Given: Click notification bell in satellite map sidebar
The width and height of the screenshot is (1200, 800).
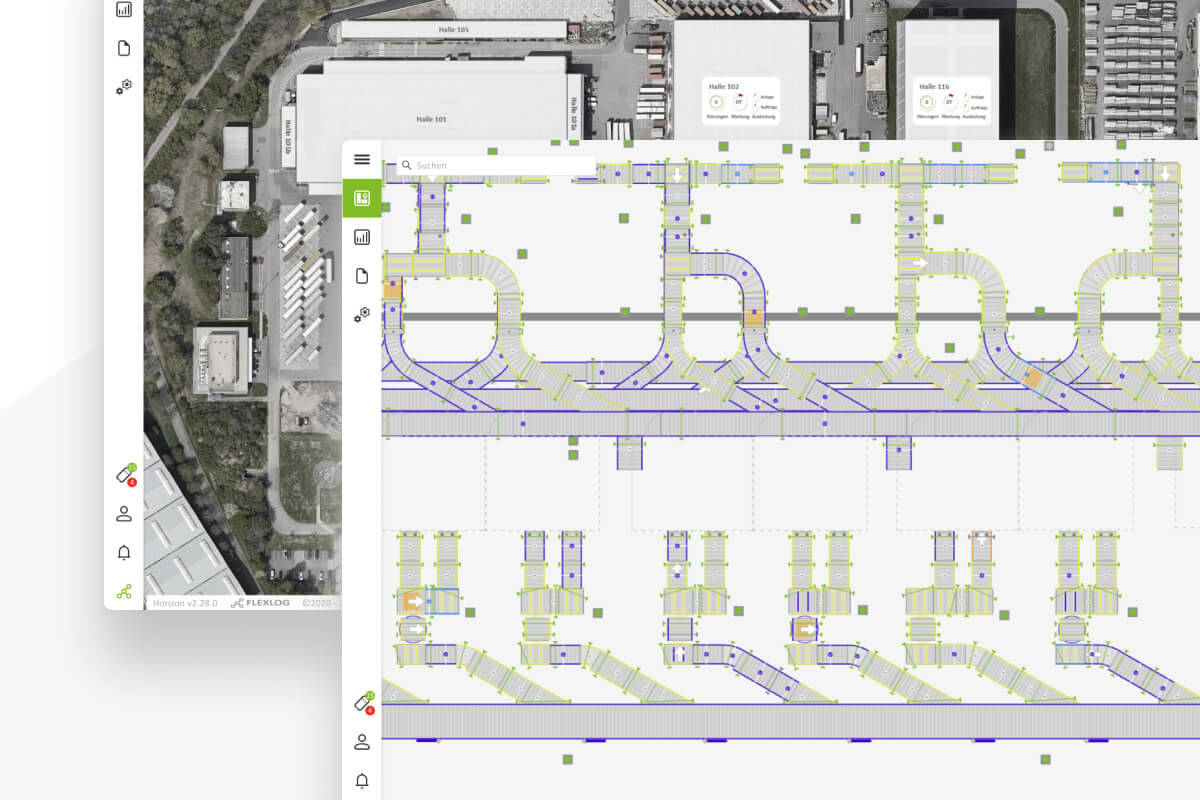Looking at the screenshot, I should [x=124, y=553].
